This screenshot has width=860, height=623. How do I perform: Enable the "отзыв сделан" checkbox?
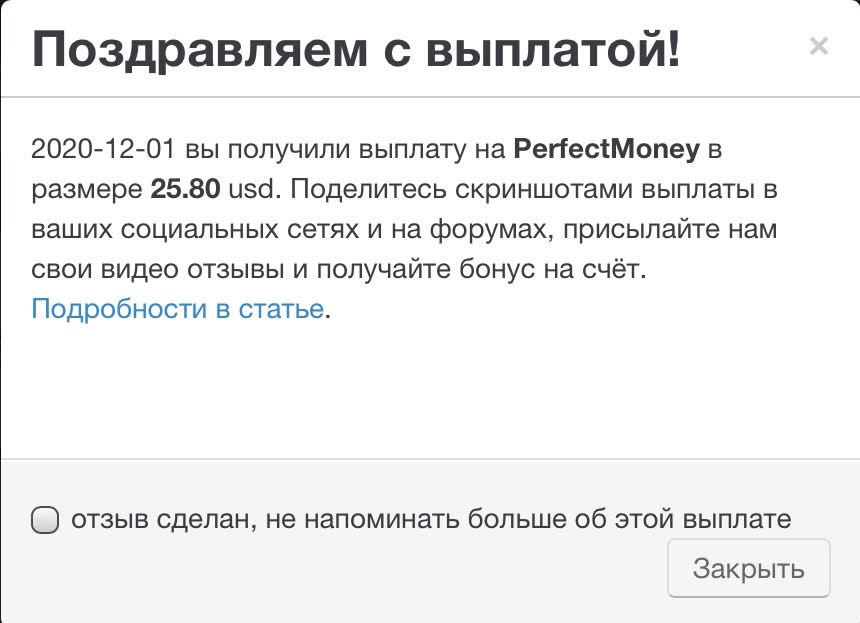click(x=45, y=520)
